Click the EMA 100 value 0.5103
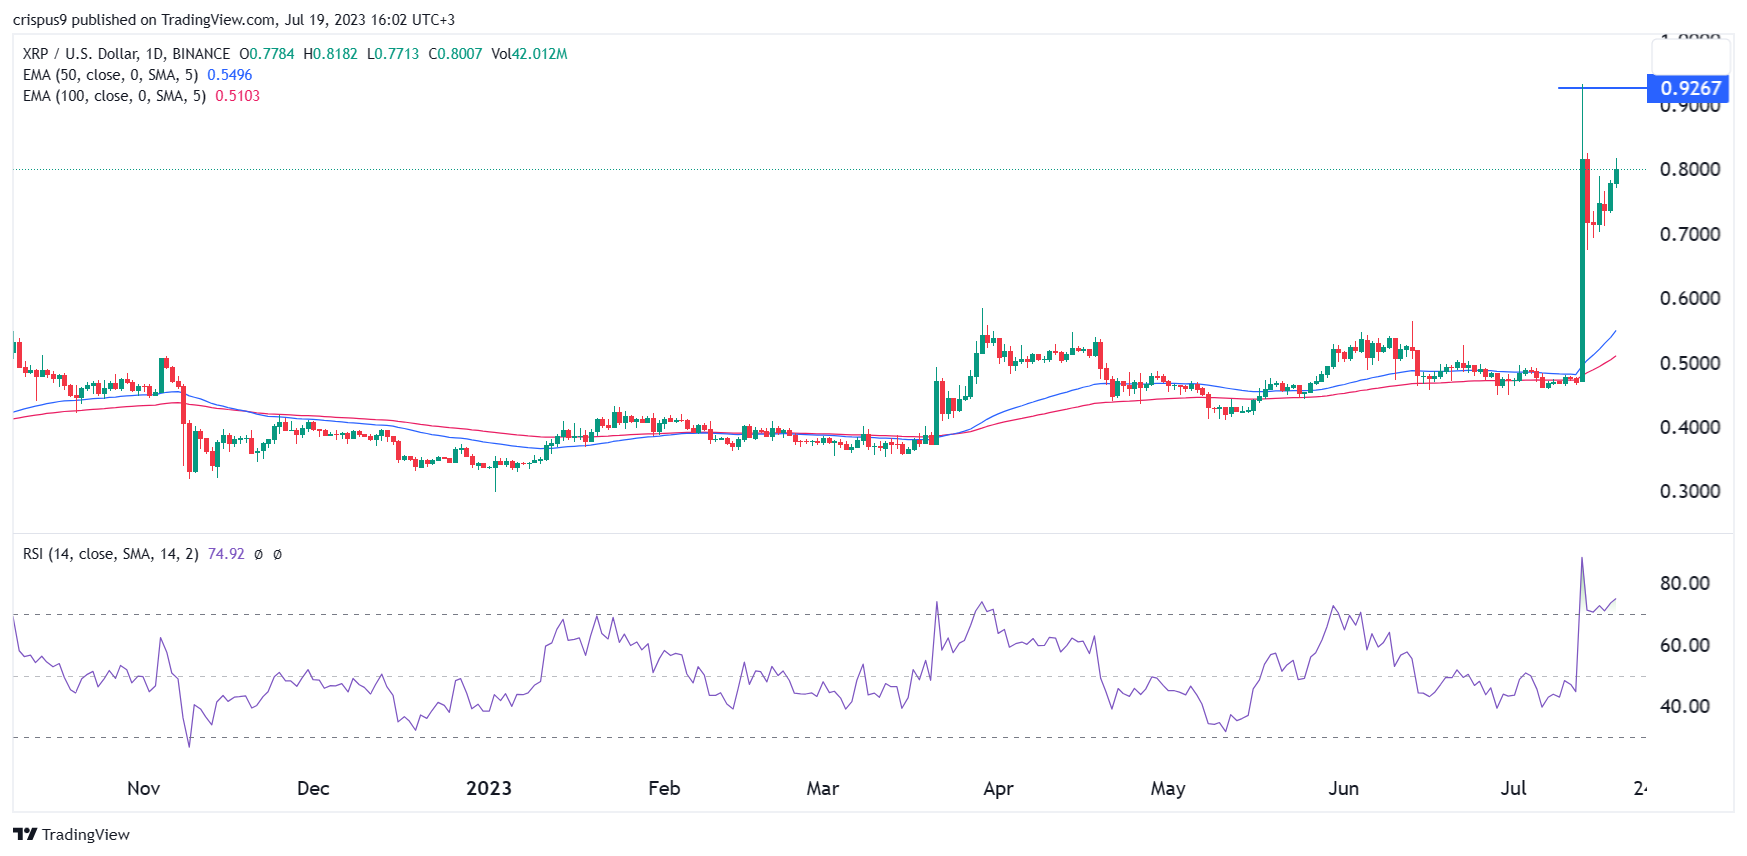Viewport: 1747px width, 856px height. [x=238, y=96]
